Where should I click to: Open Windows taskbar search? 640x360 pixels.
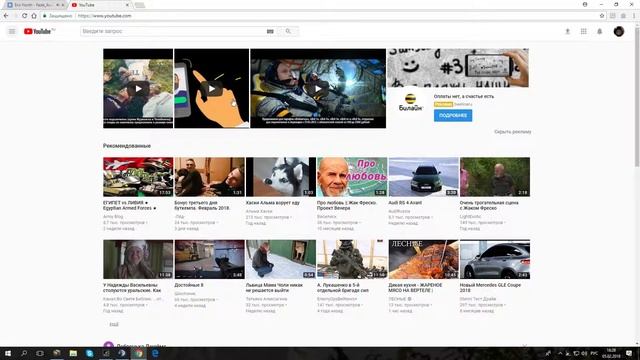pos(24,353)
